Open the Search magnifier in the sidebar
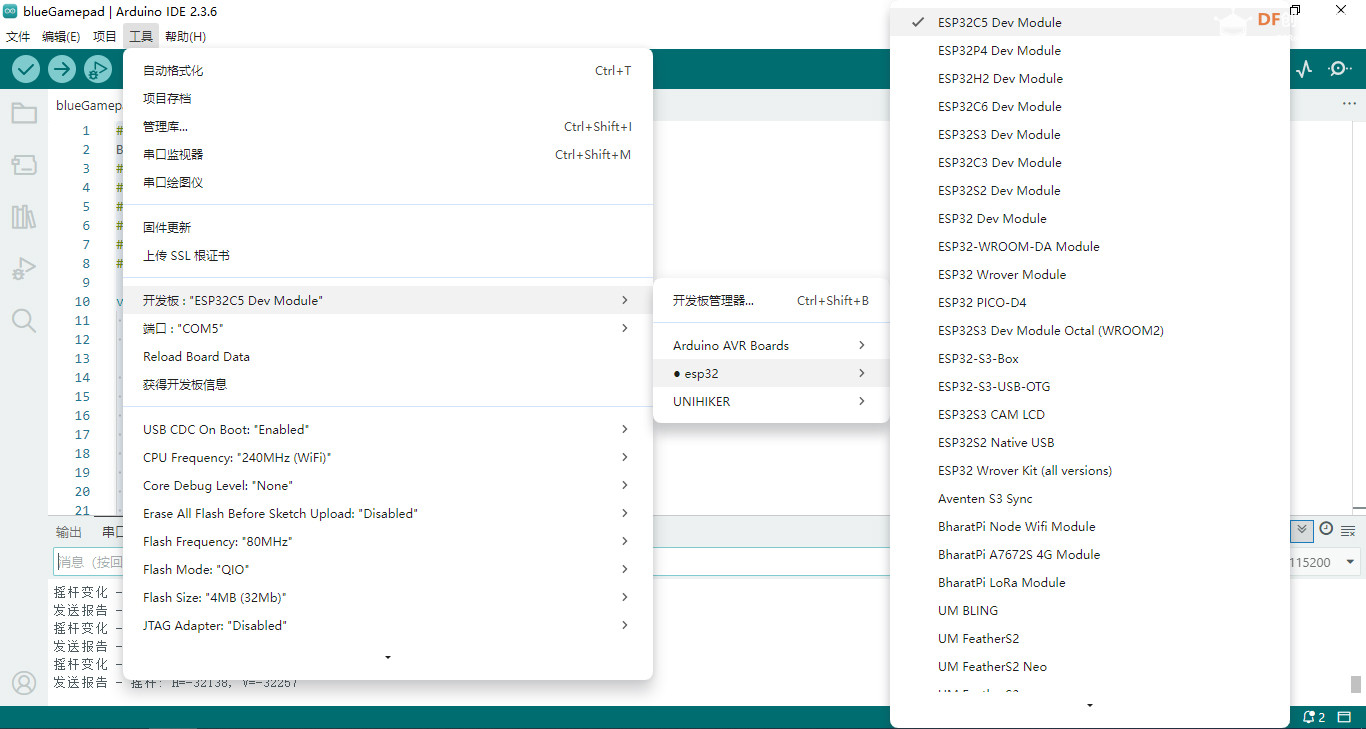Viewport: 1366px width, 729px height. coord(24,320)
